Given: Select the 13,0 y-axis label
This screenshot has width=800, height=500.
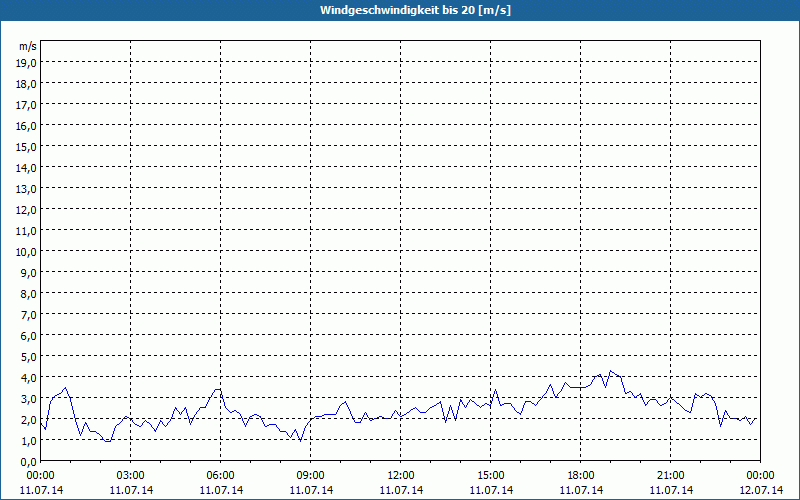Looking at the screenshot, I should (x=27, y=189).
